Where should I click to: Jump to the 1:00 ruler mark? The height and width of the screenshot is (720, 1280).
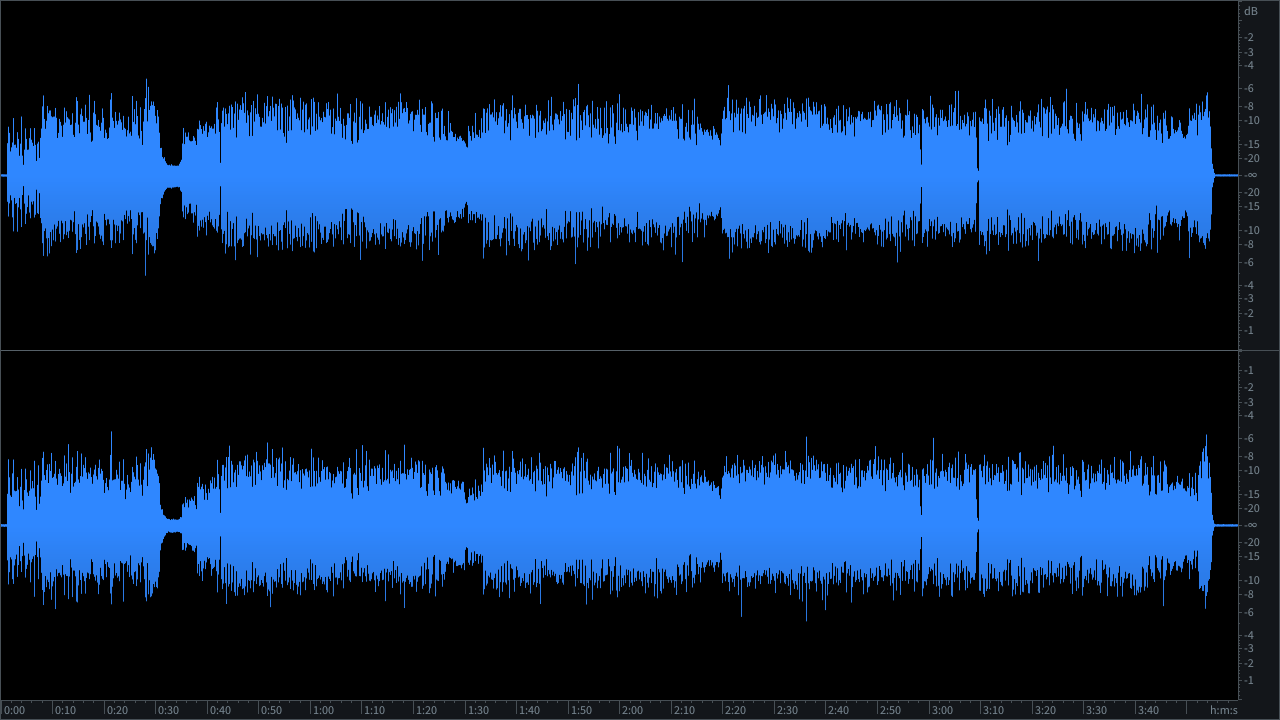pos(323,710)
